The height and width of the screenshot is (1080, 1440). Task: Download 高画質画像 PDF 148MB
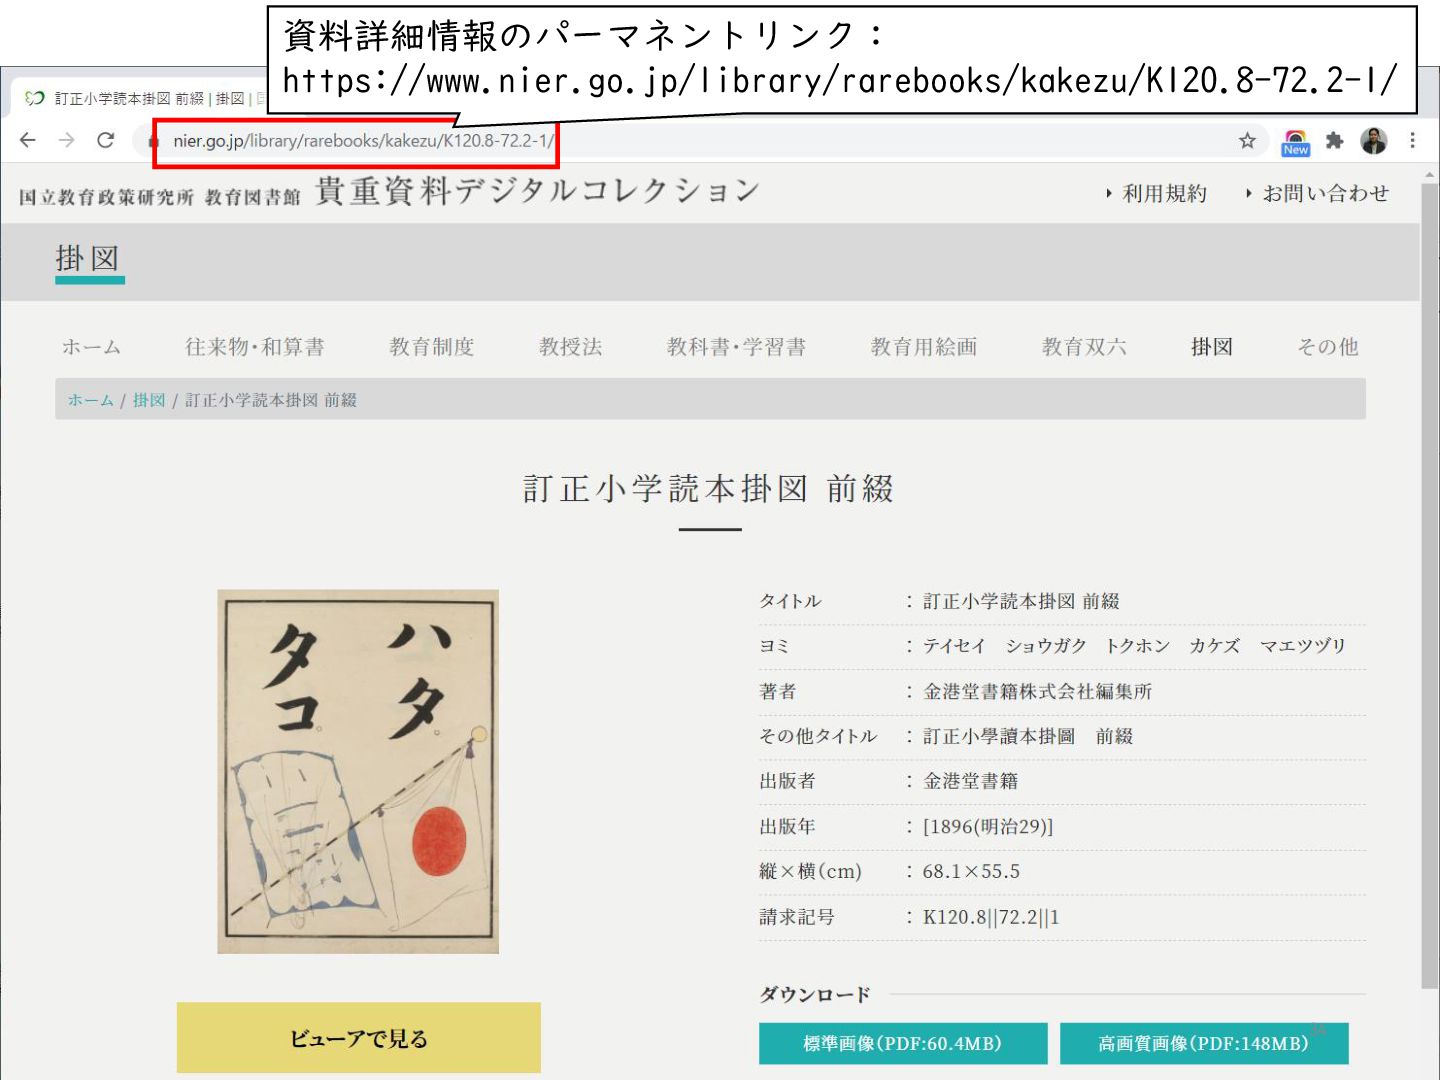[x=1204, y=1043]
